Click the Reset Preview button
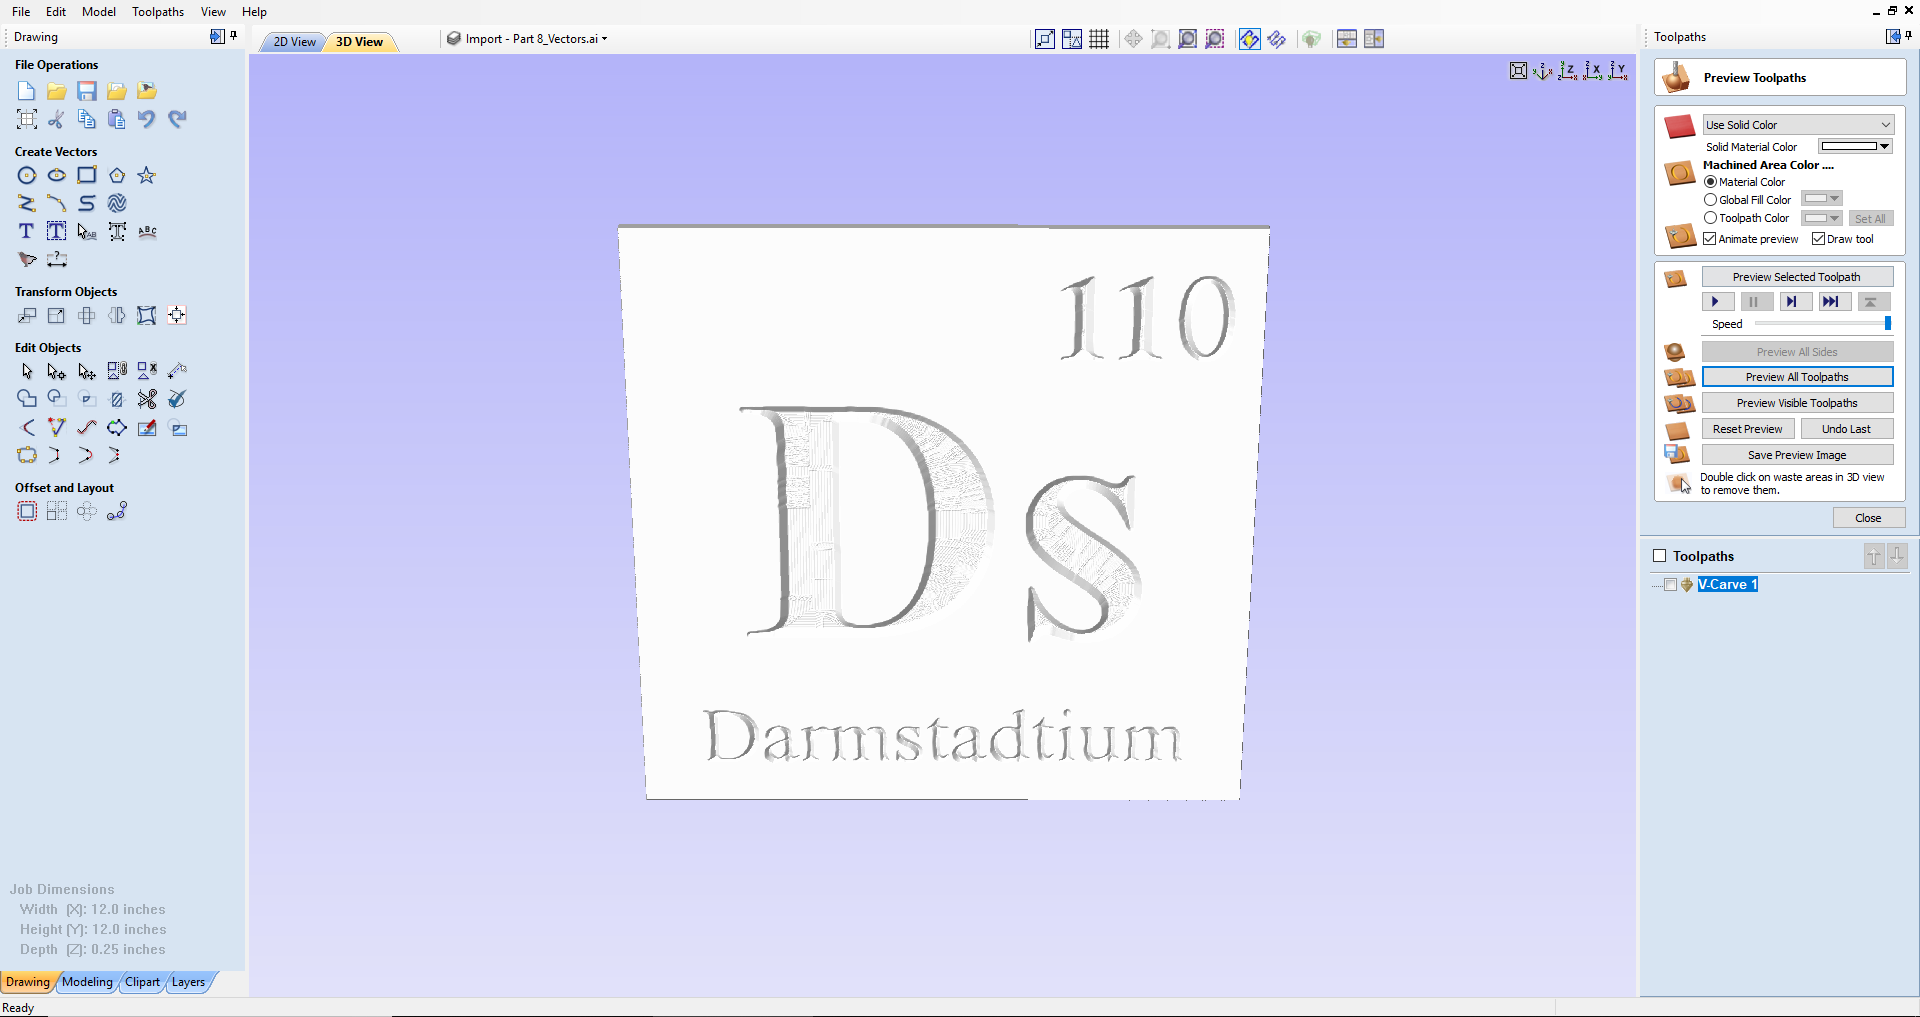 click(x=1748, y=429)
